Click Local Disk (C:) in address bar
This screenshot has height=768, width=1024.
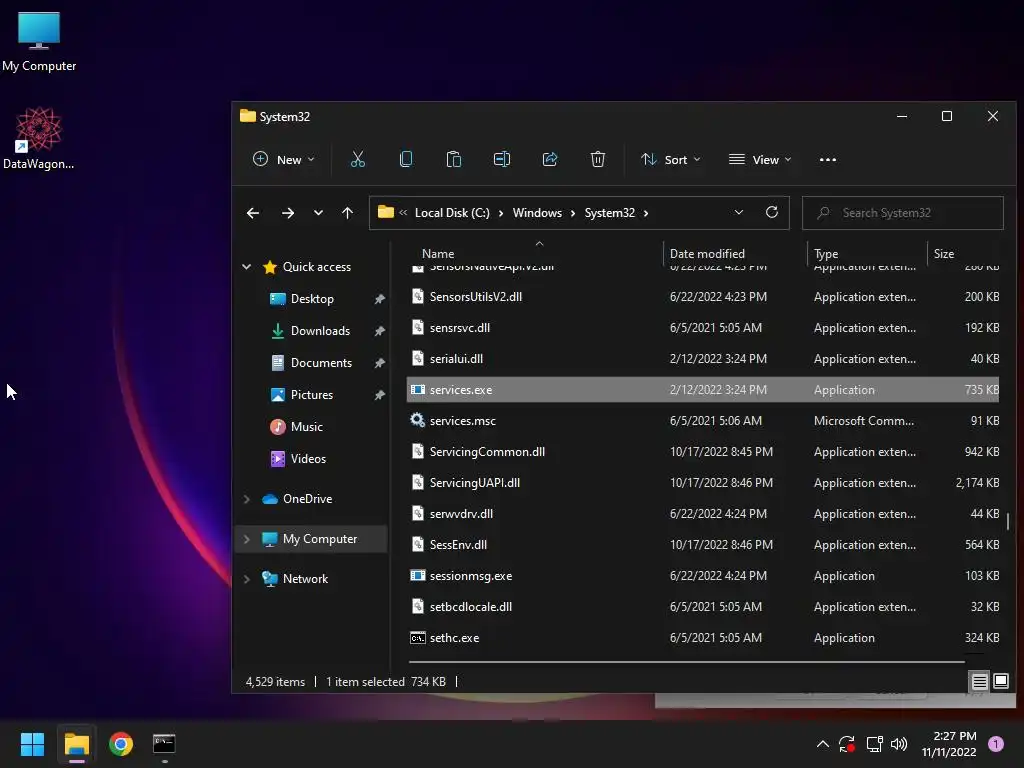452,213
